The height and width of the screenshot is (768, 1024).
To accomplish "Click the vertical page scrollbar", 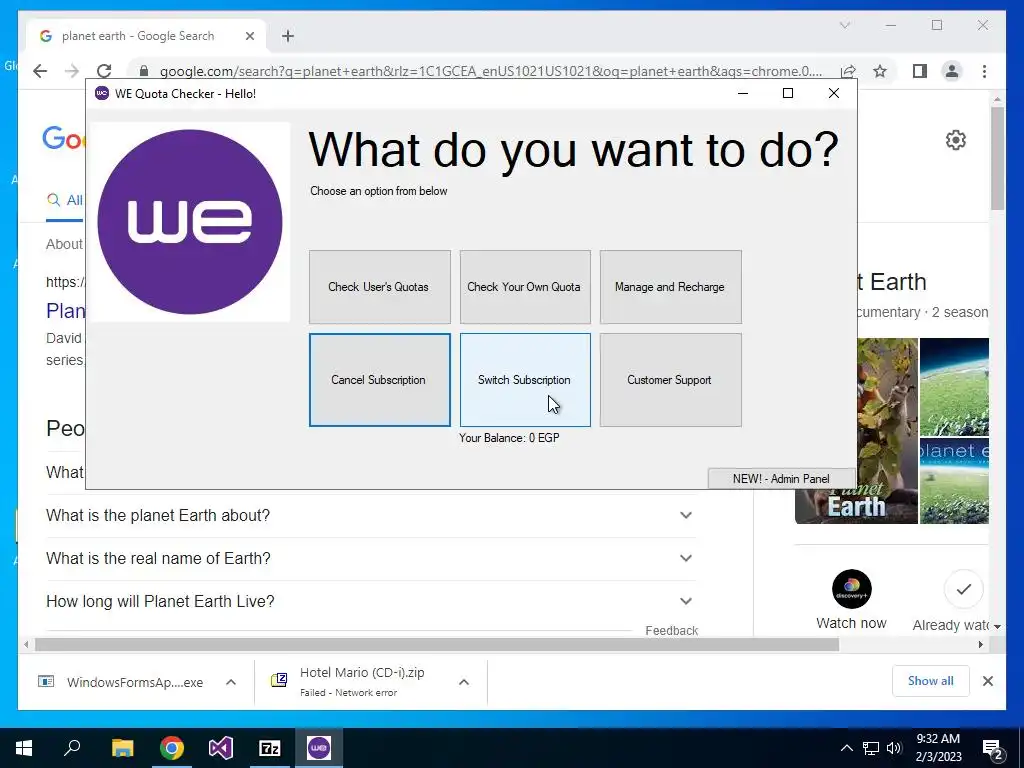I will 997,160.
